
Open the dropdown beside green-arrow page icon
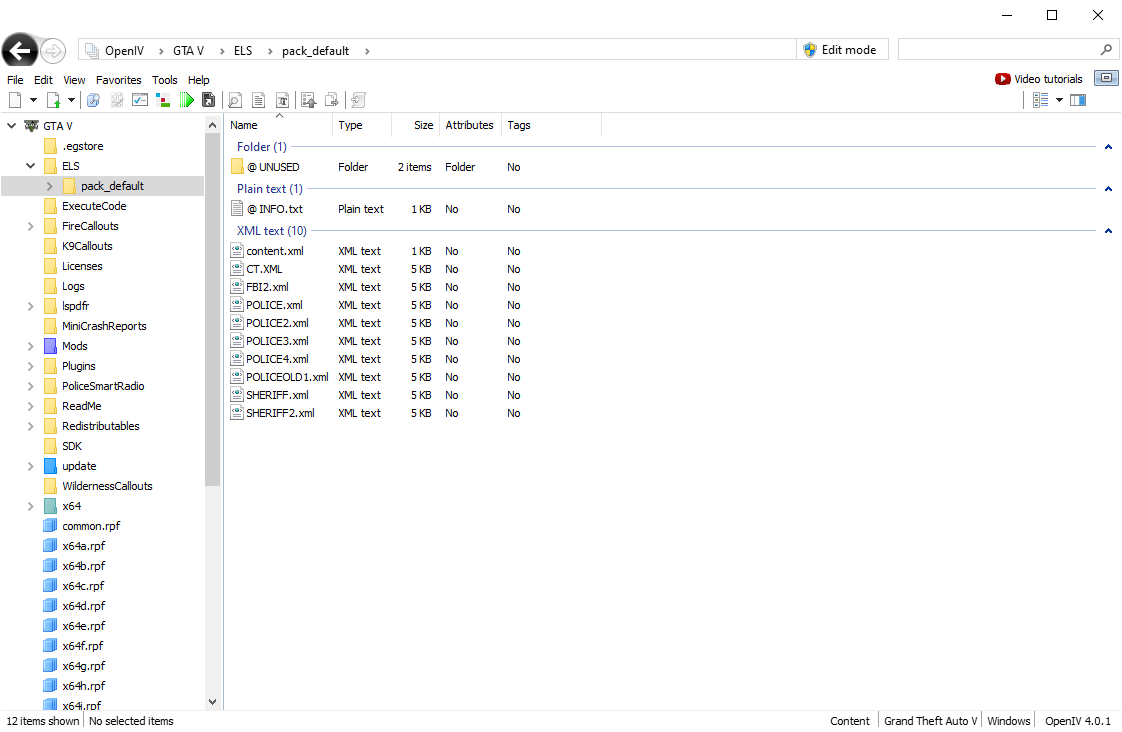click(72, 100)
